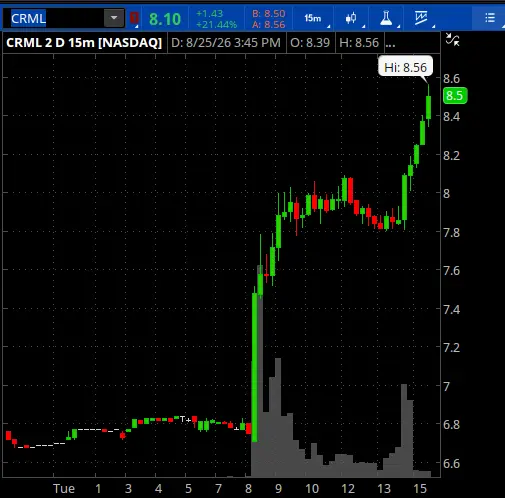Click the O: 8.39 open value label
Screen dimensions: 505x498
pos(310,43)
